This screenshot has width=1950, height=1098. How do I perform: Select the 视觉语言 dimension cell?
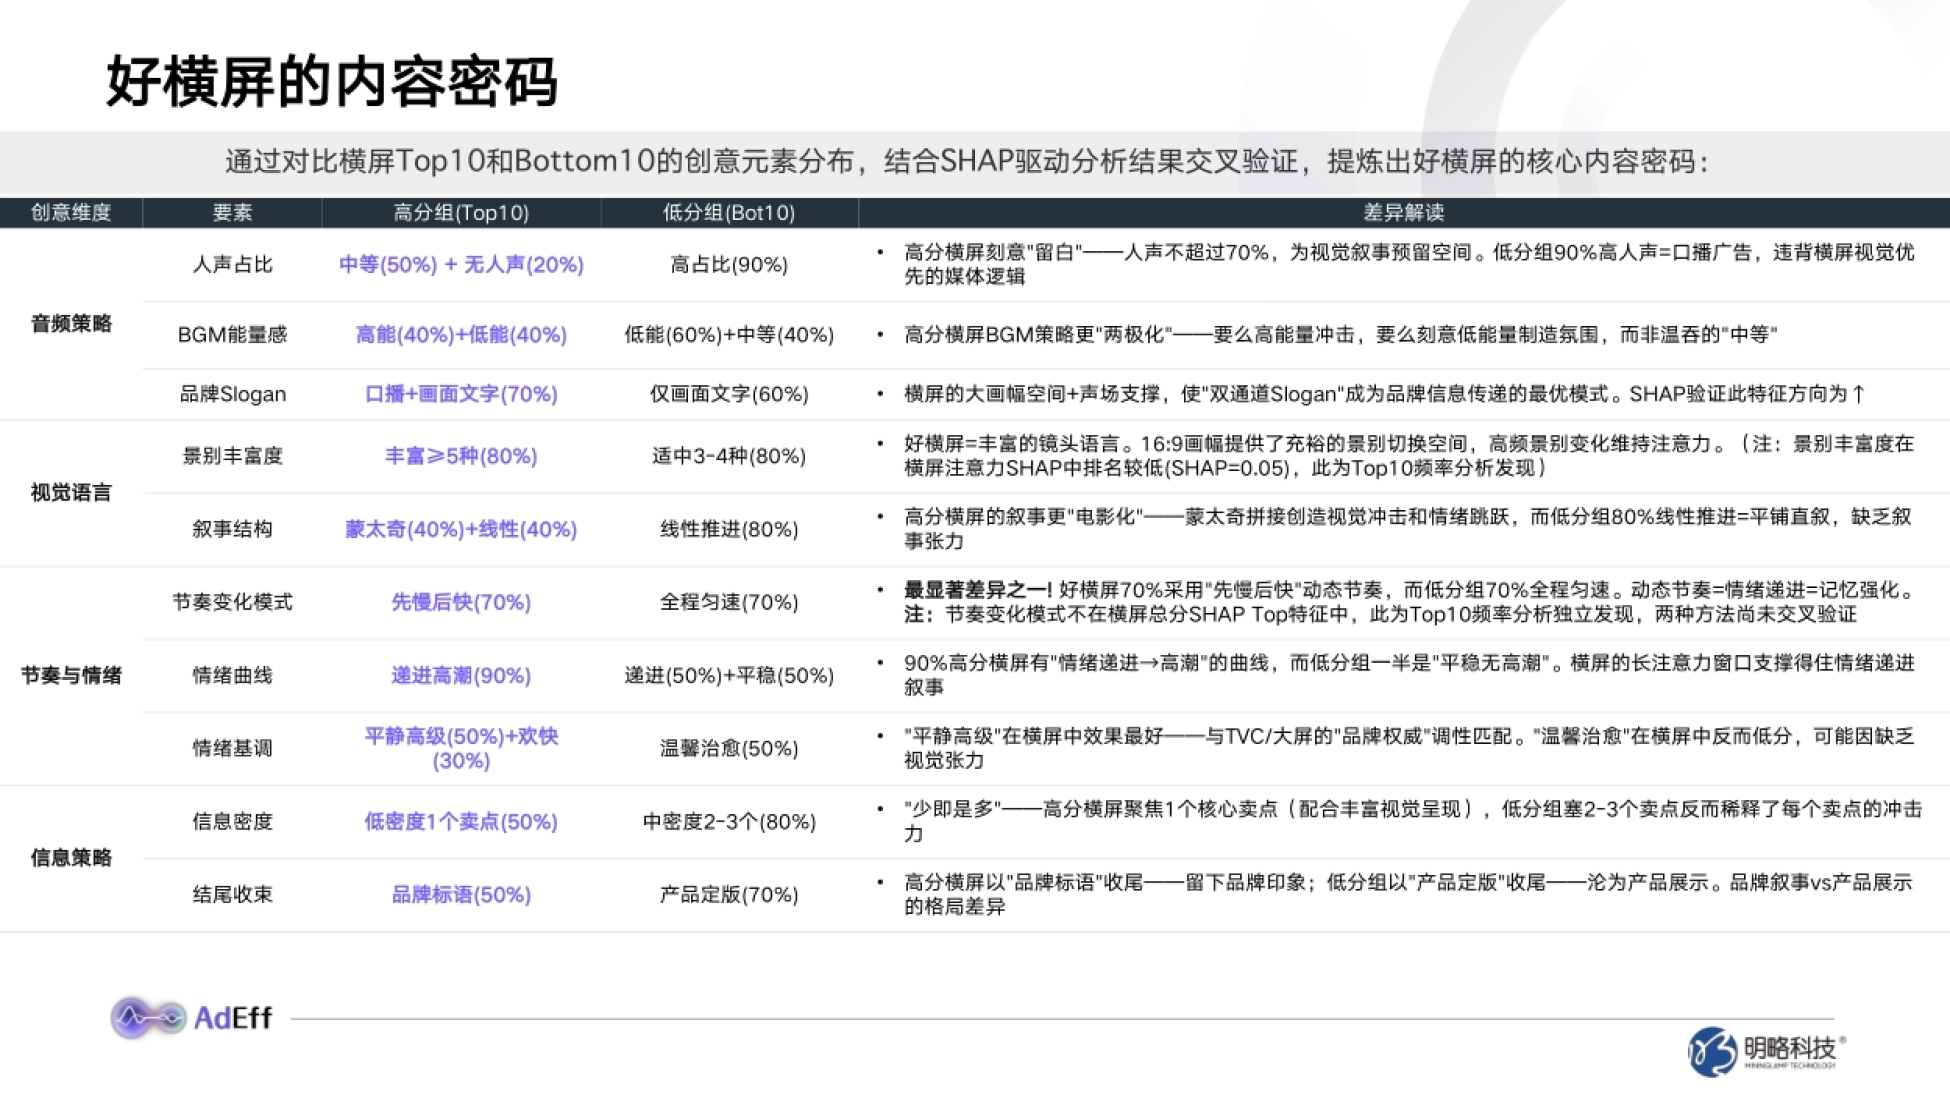[71, 492]
